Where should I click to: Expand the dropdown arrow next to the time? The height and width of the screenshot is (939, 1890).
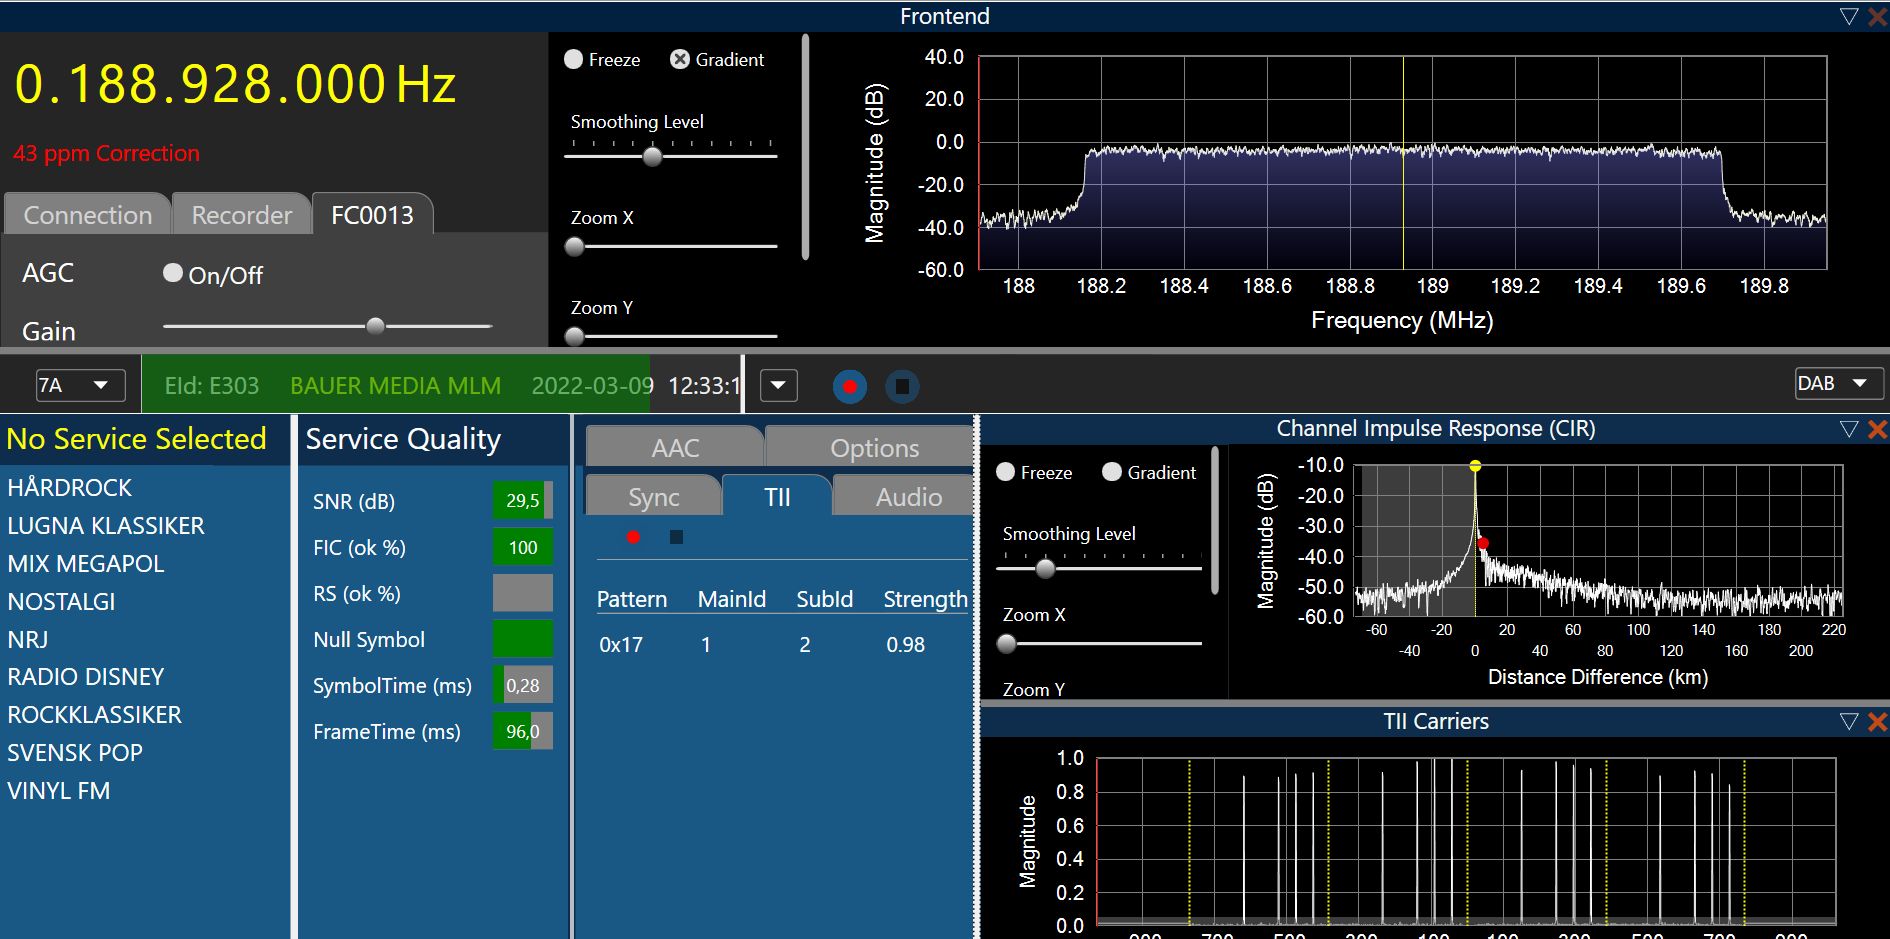pyautogui.click(x=778, y=385)
